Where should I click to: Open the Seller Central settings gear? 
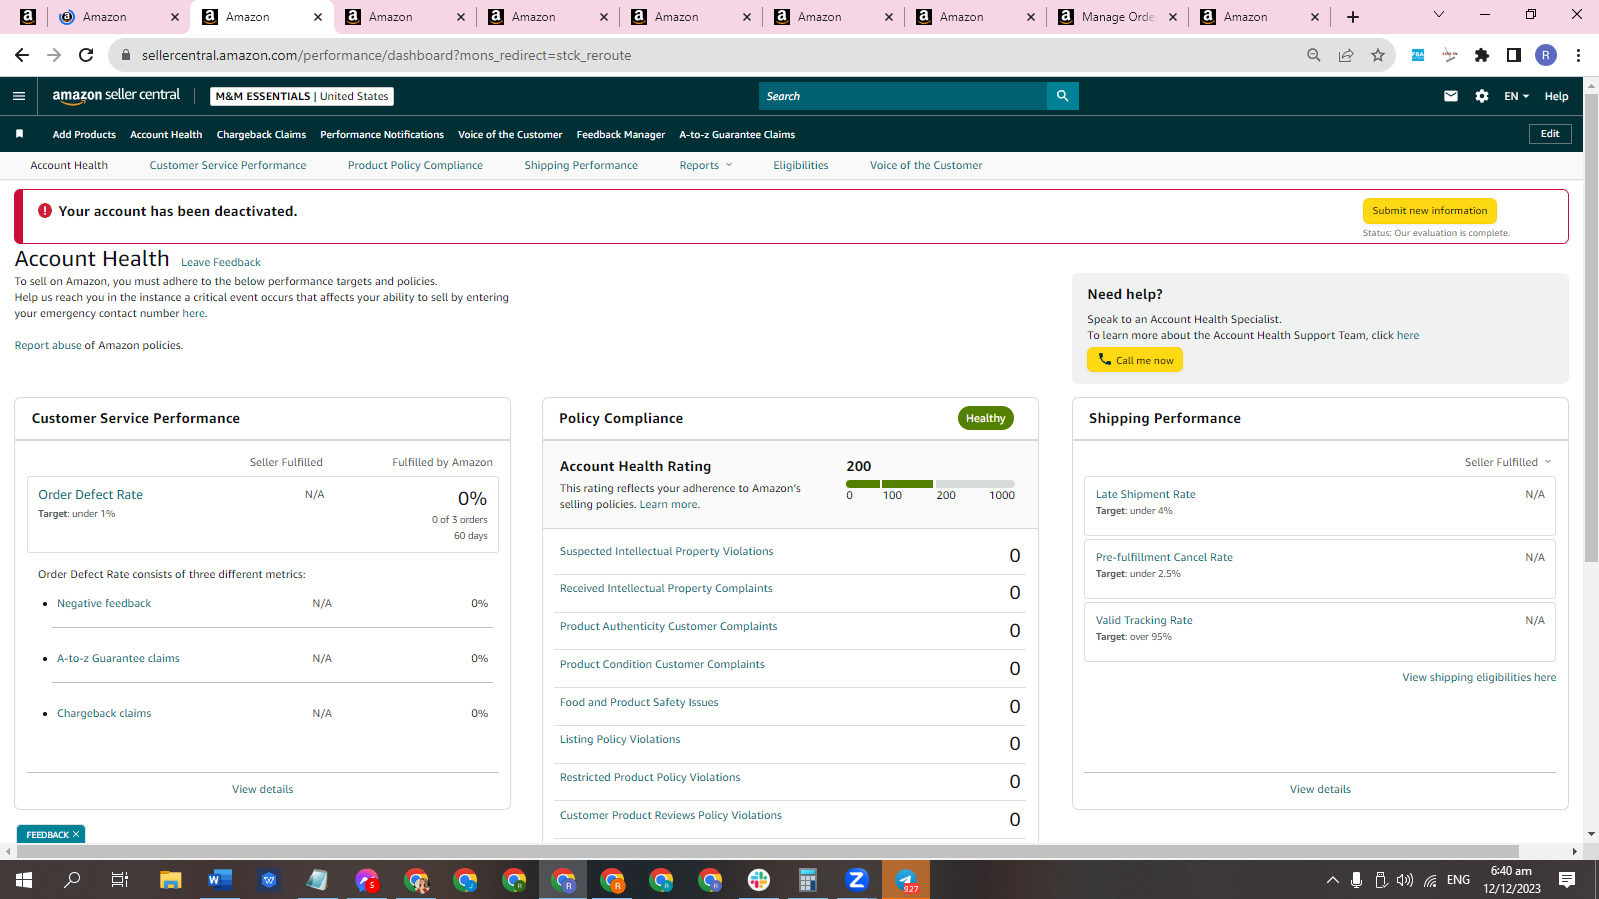[x=1482, y=96]
